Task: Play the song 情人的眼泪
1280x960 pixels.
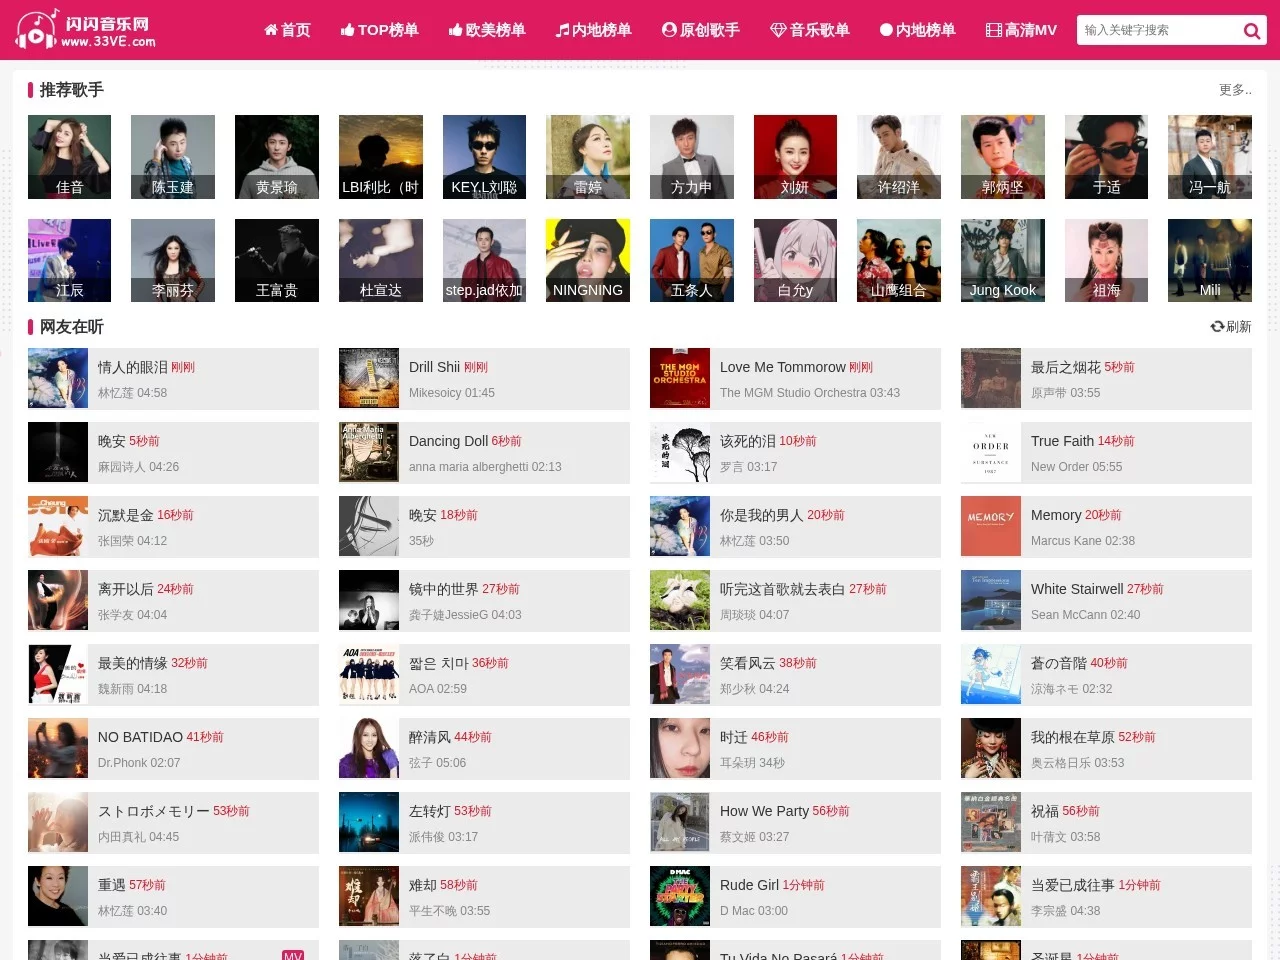Action: 132,367
